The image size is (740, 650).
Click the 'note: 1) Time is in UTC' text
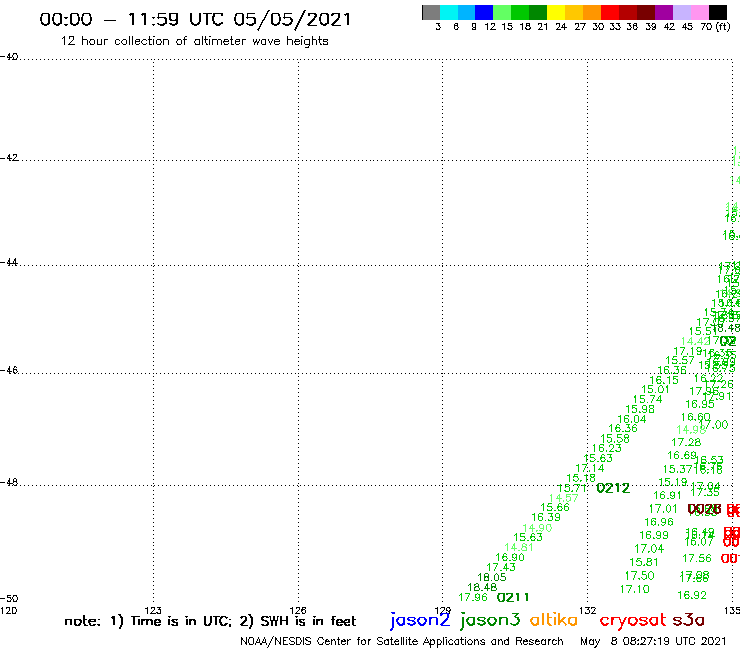coord(148,621)
